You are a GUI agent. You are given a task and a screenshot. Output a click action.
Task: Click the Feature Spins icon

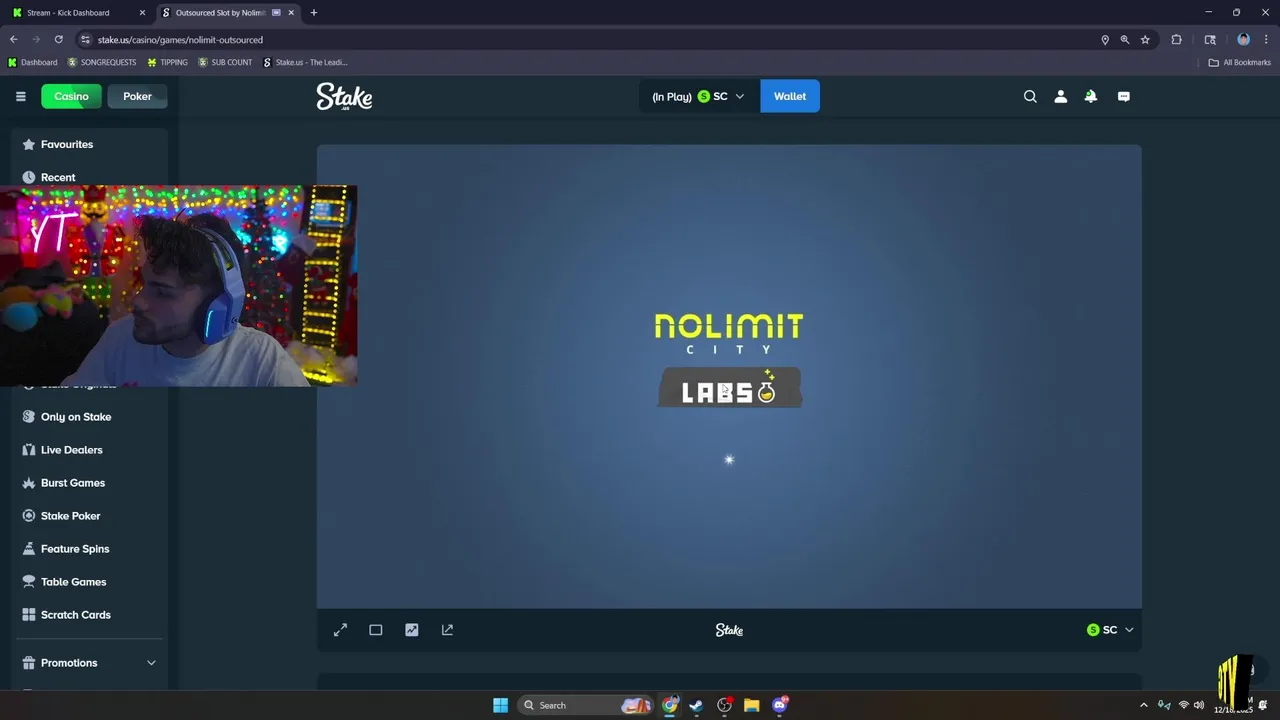(29, 549)
